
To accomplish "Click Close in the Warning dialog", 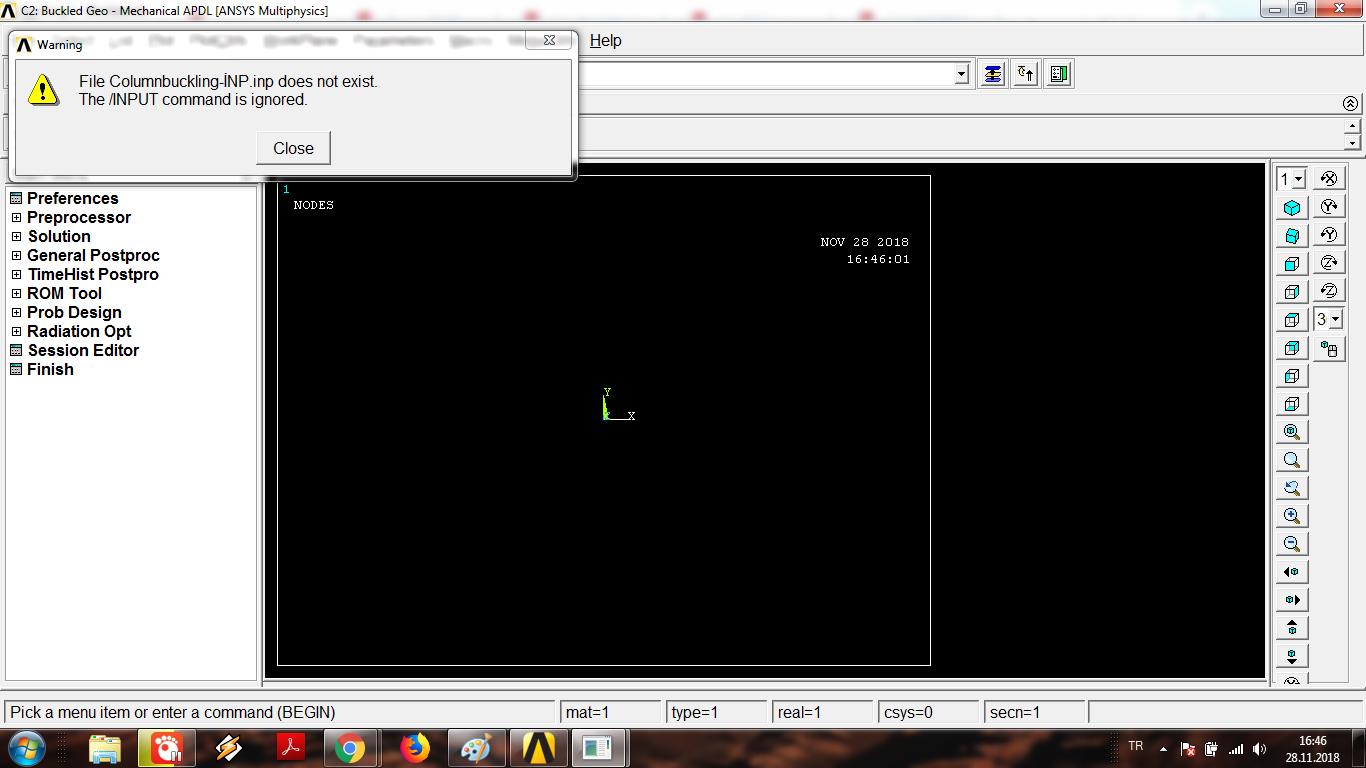I will [293, 148].
